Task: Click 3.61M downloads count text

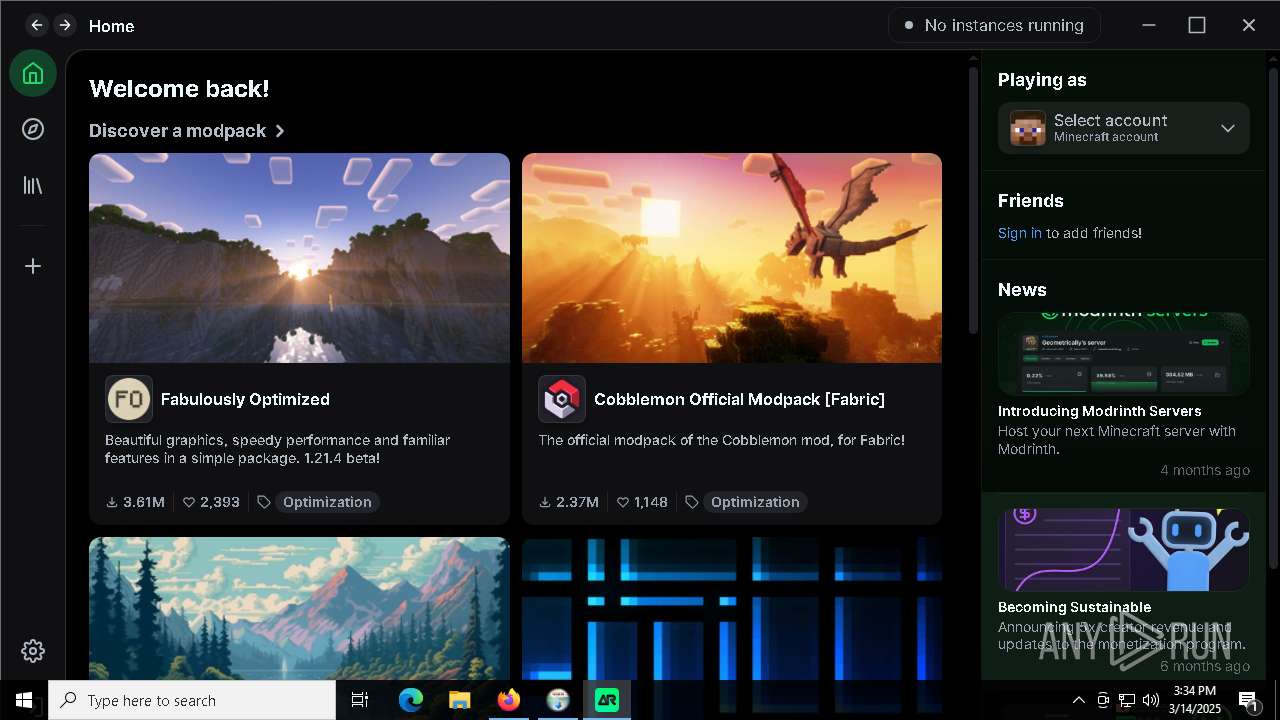Action: pos(144,502)
